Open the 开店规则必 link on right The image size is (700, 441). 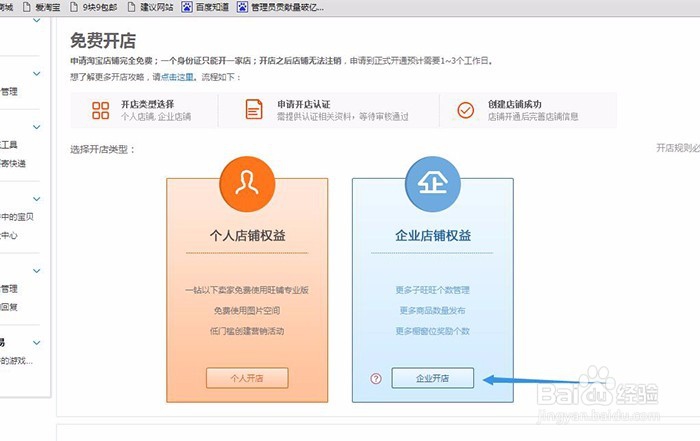678,148
